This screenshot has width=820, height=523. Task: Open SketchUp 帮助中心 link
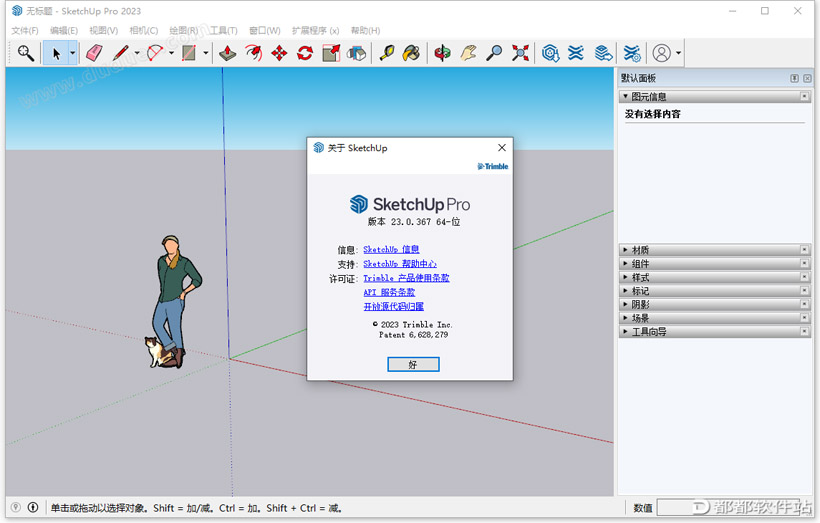400,264
